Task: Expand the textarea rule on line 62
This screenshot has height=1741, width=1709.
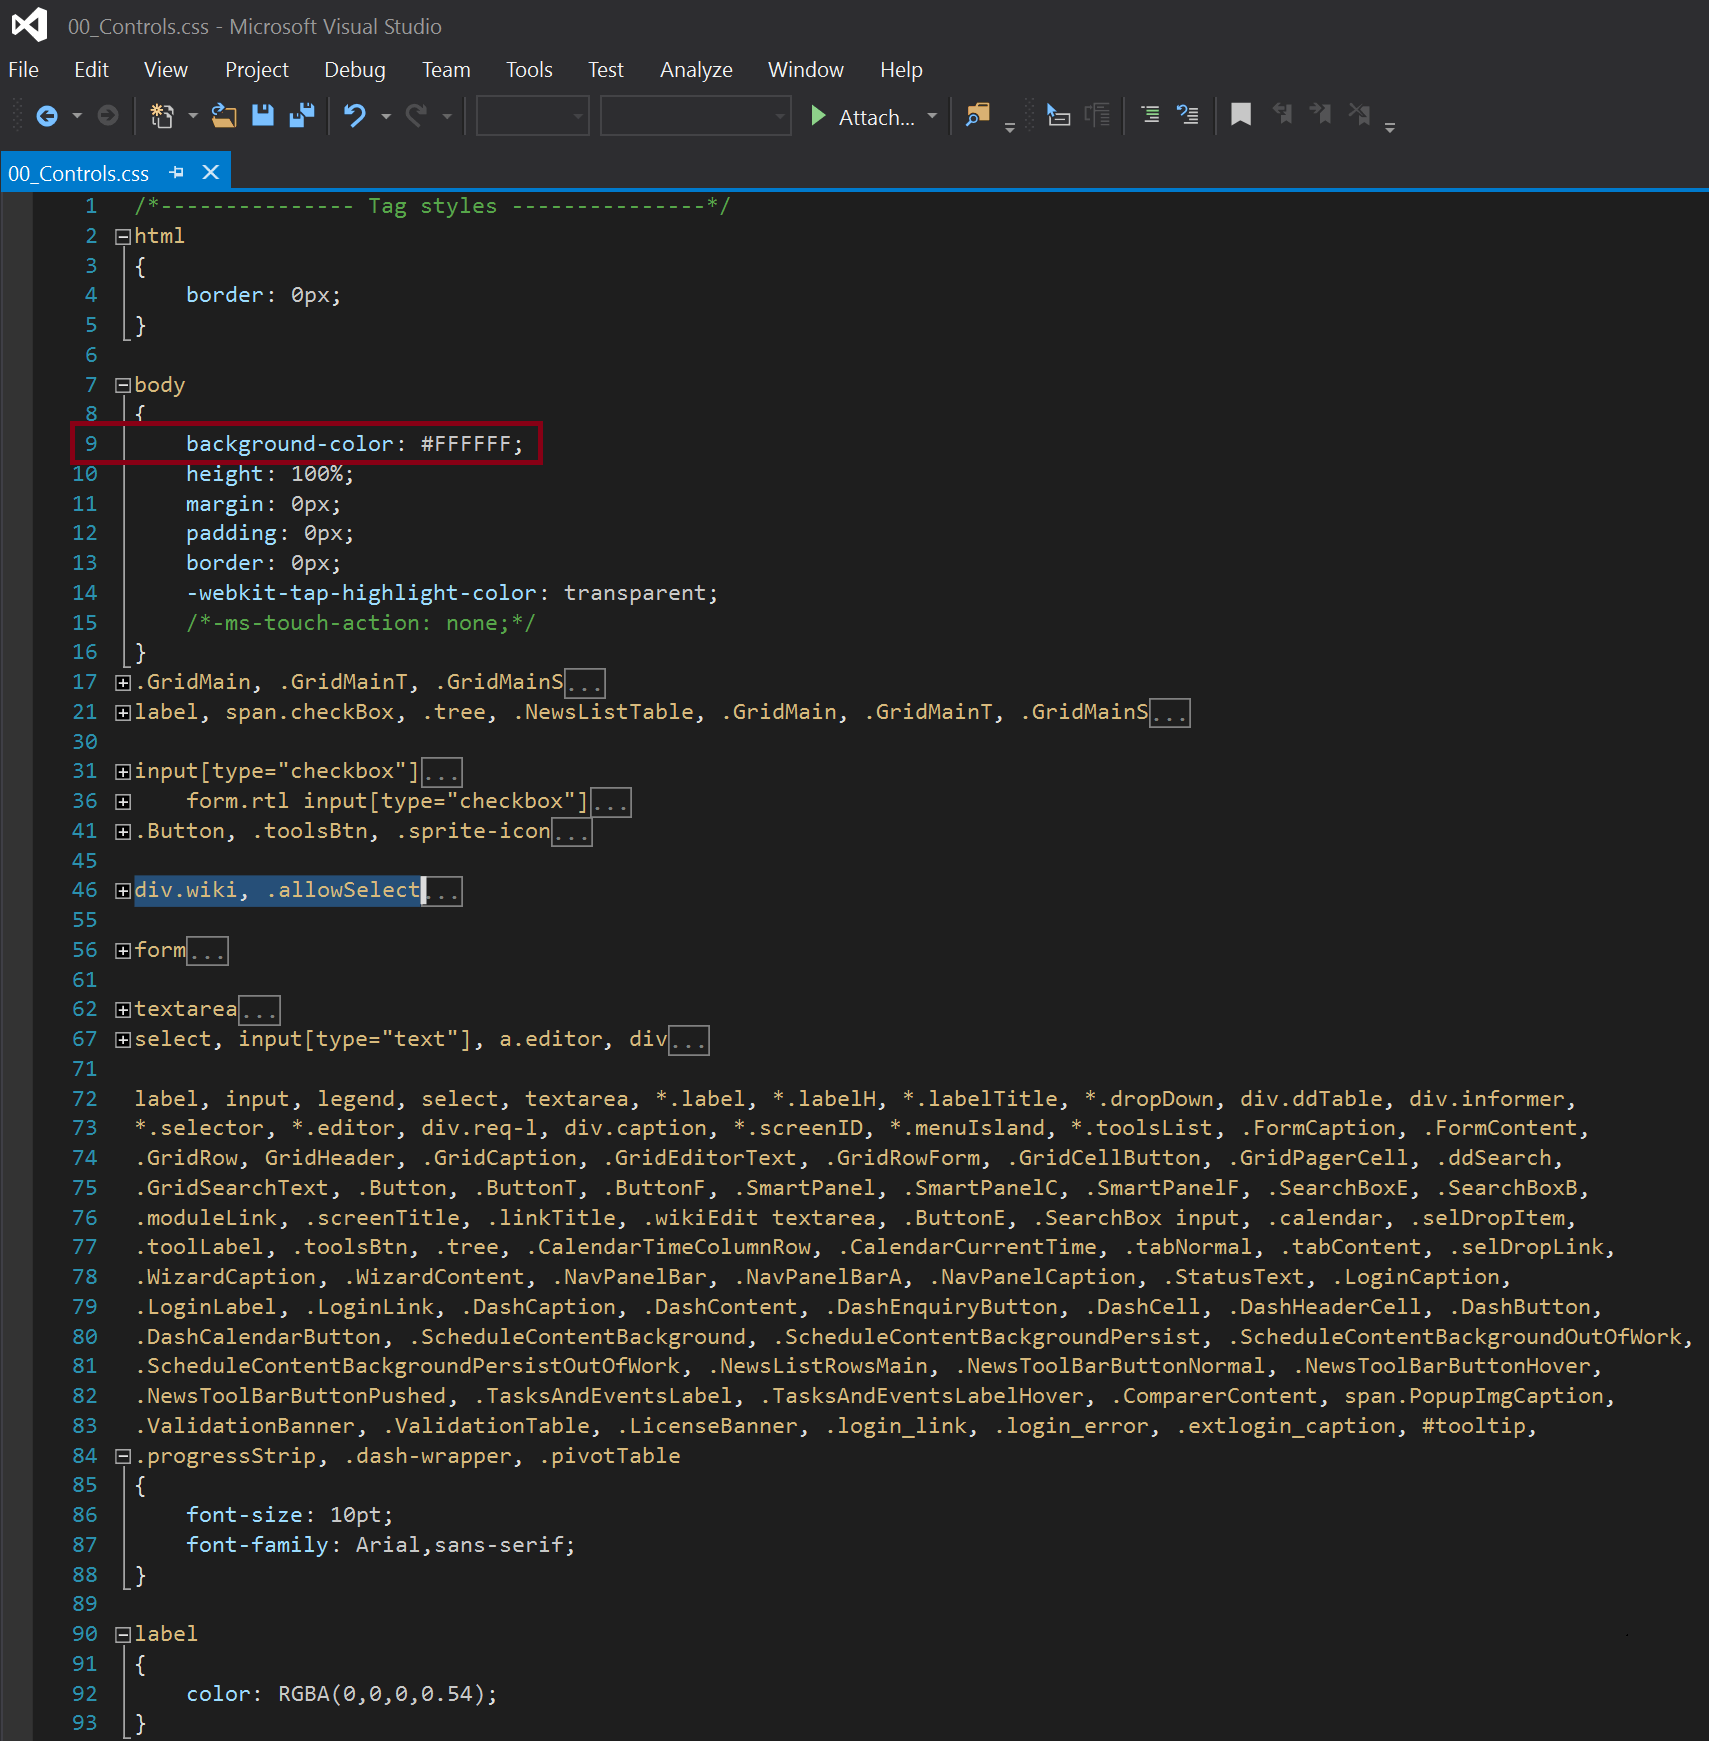Action: pyautogui.click(x=123, y=1010)
